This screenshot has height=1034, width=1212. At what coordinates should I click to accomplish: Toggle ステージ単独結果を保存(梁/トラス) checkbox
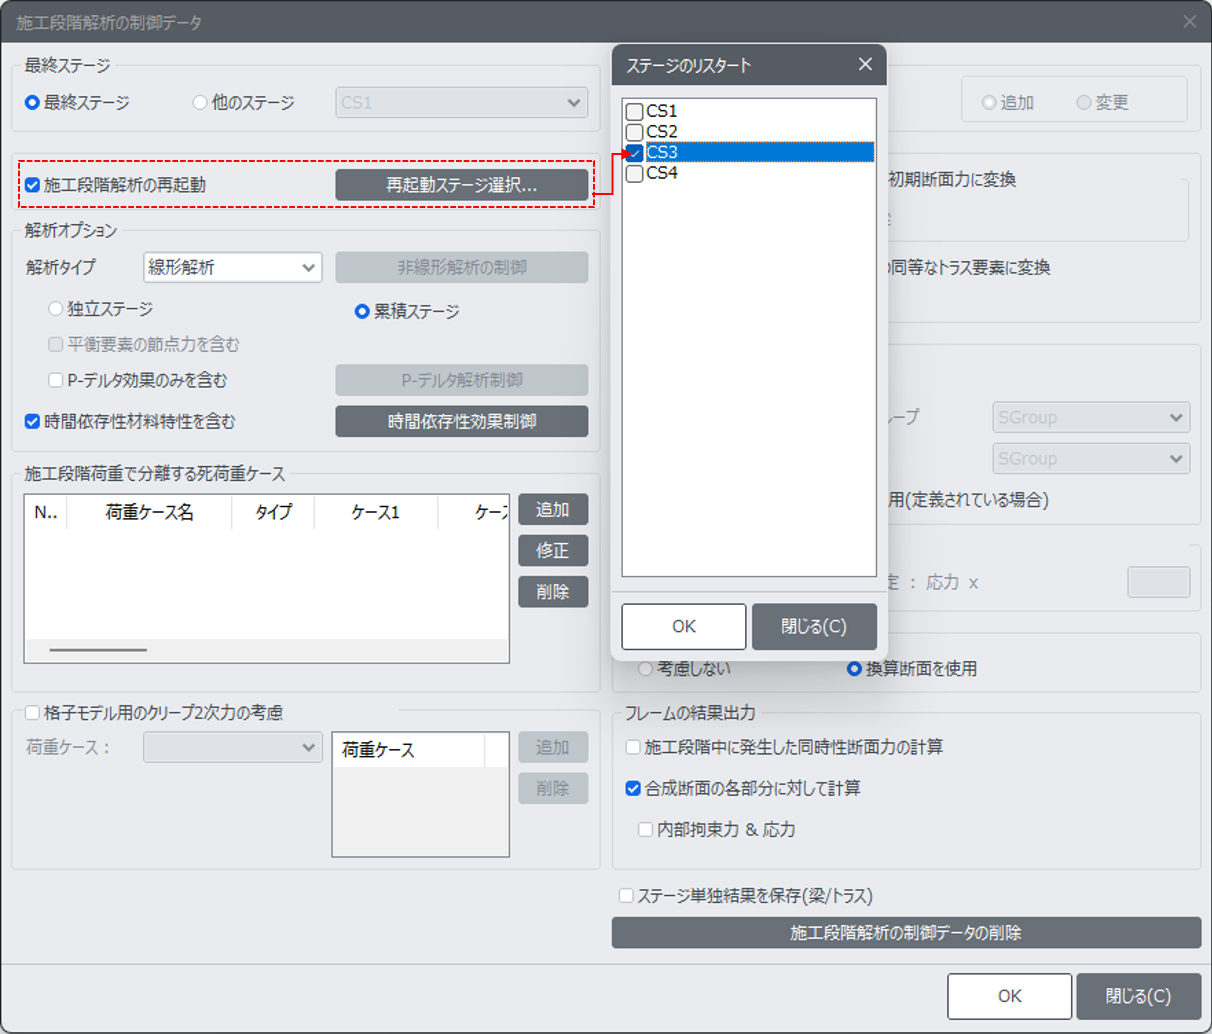click(x=626, y=896)
